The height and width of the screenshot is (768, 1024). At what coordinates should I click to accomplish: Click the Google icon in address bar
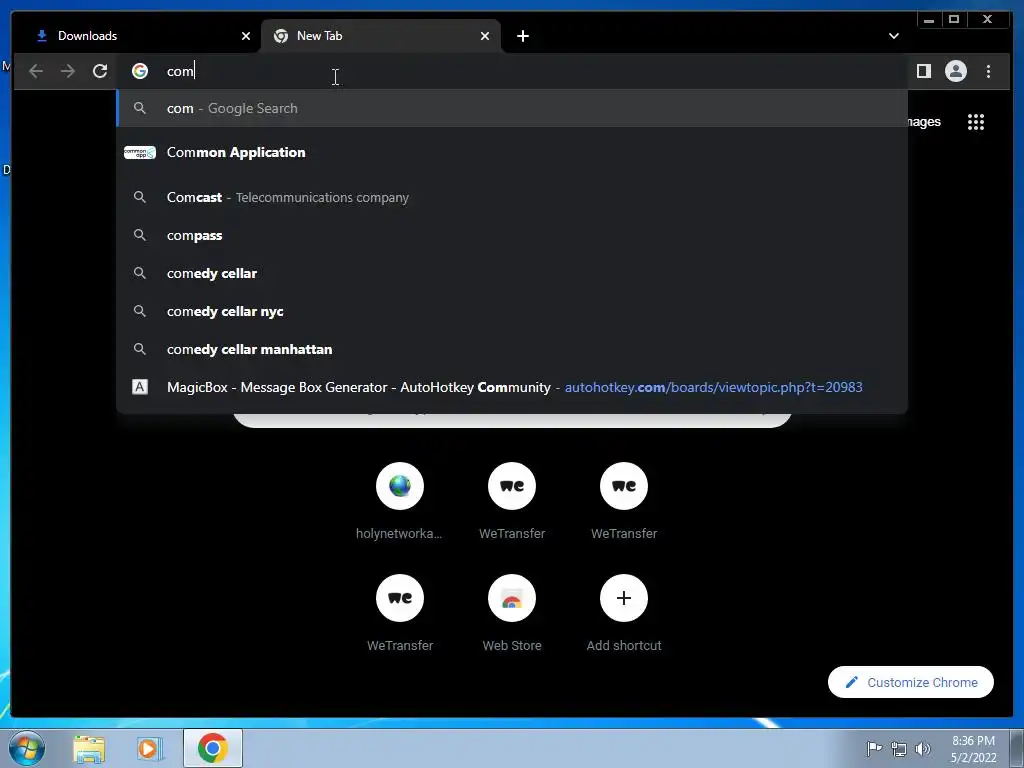click(x=140, y=71)
